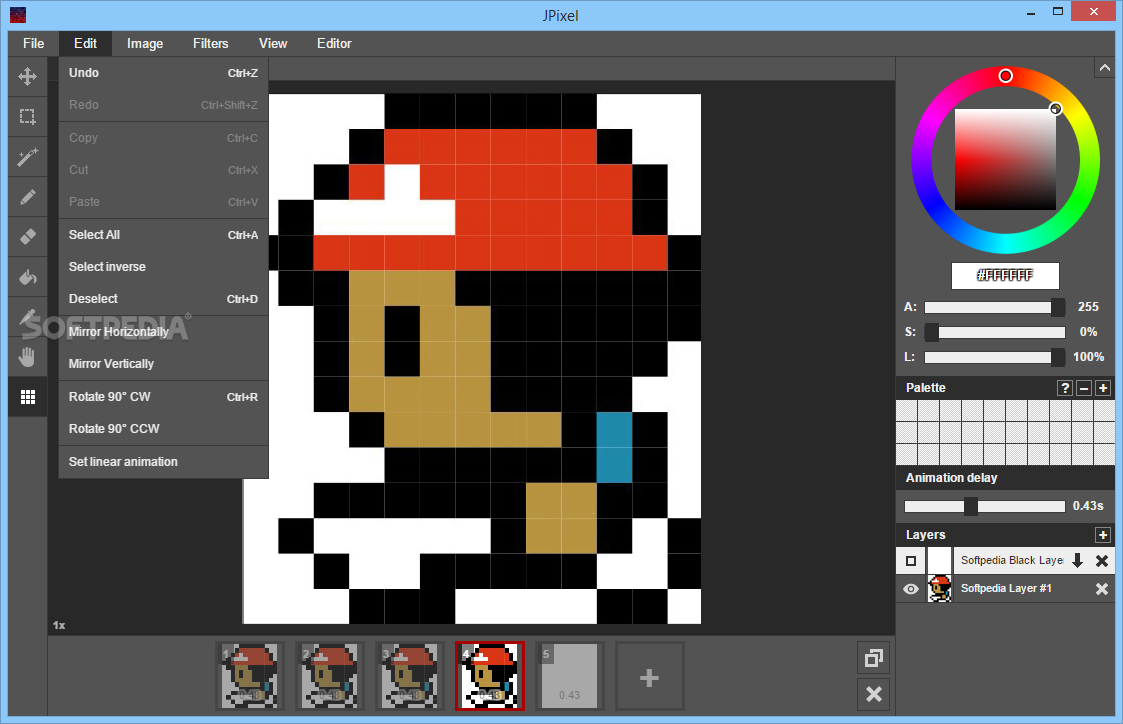Select empty animation frame 5

pos(569,677)
